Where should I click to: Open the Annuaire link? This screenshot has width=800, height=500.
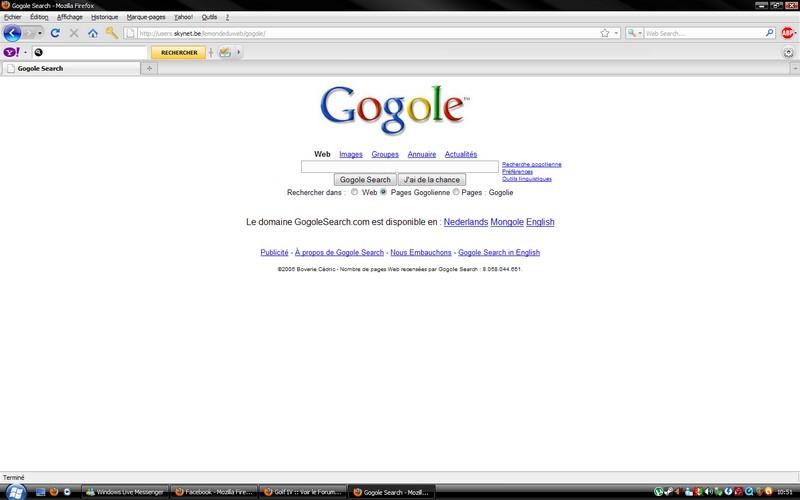pyautogui.click(x=422, y=154)
